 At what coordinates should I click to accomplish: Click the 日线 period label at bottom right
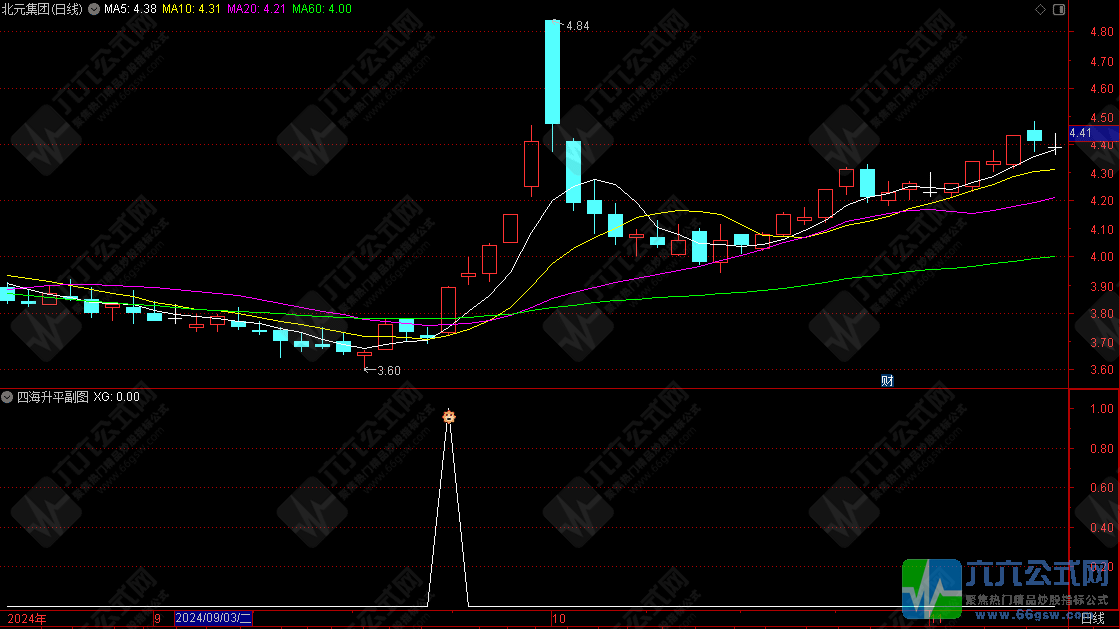(1093, 619)
